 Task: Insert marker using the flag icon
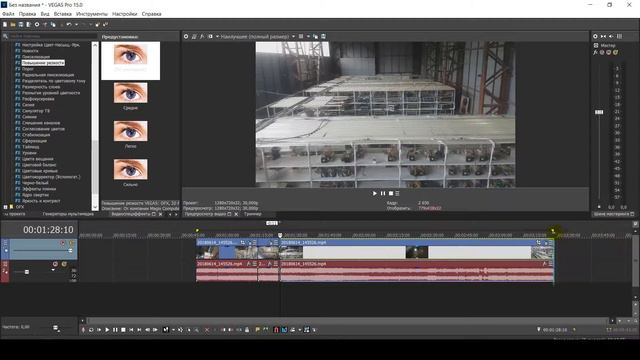pos(258,330)
